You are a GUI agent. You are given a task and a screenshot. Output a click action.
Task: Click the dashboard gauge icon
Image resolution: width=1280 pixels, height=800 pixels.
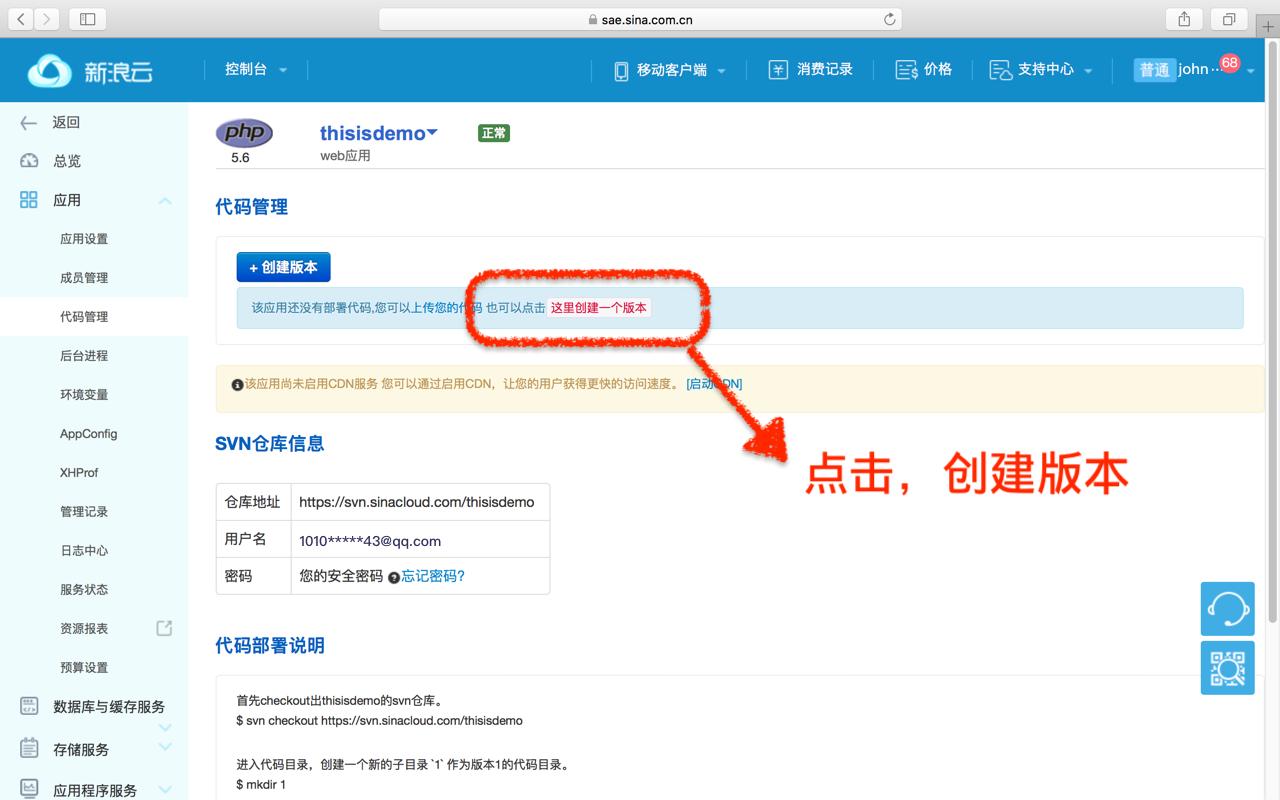pos(29,161)
